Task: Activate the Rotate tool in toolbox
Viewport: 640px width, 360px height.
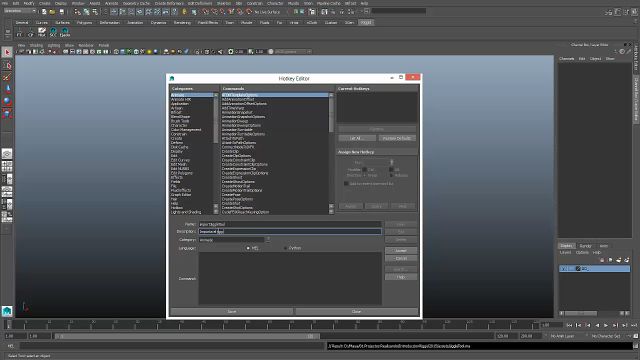Action: 7,101
